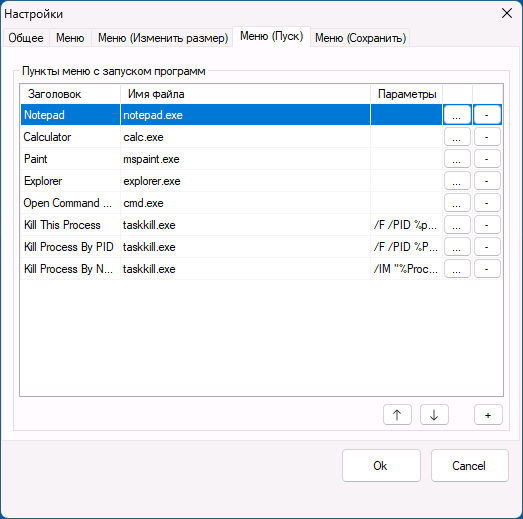
Task: Close the Настройки dialog
Action: (x=507, y=14)
